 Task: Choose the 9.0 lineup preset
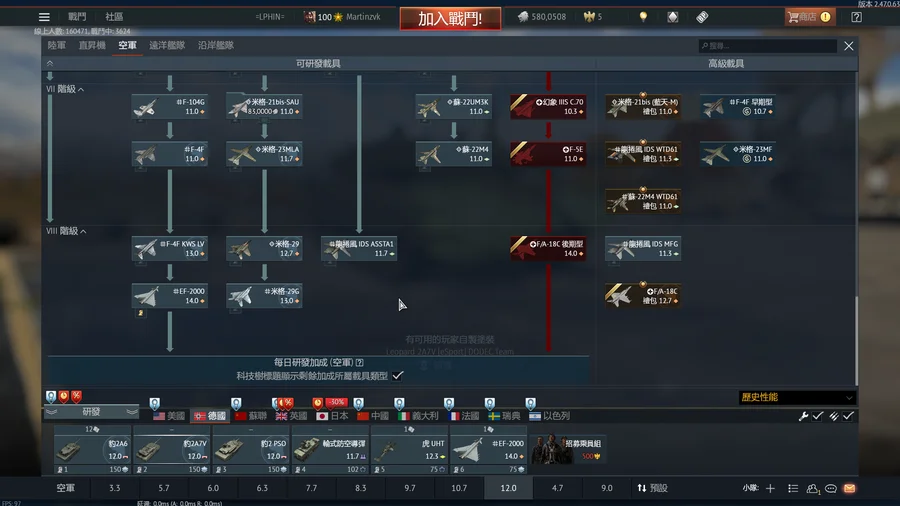(x=607, y=488)
